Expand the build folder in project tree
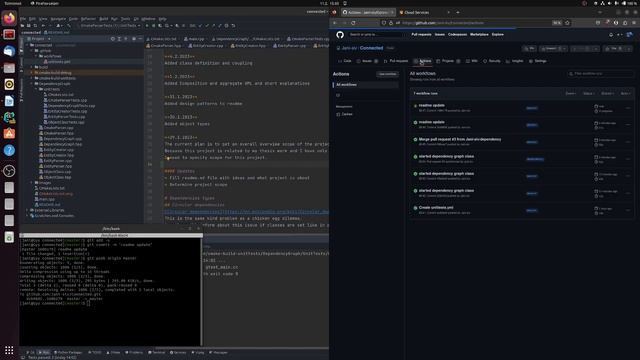The width and height of the screenshot is (640, 360). click(x=32, y=67)
